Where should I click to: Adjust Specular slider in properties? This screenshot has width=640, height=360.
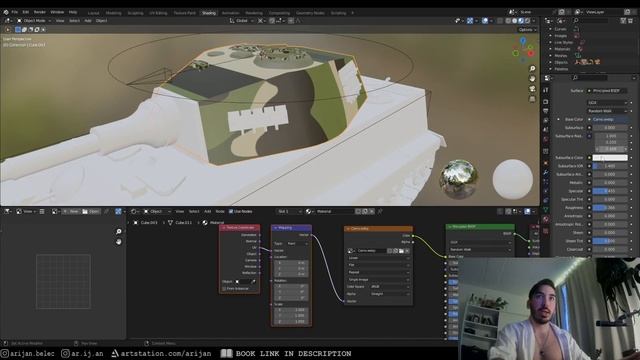pyautogui.click(x=610, y=191)
